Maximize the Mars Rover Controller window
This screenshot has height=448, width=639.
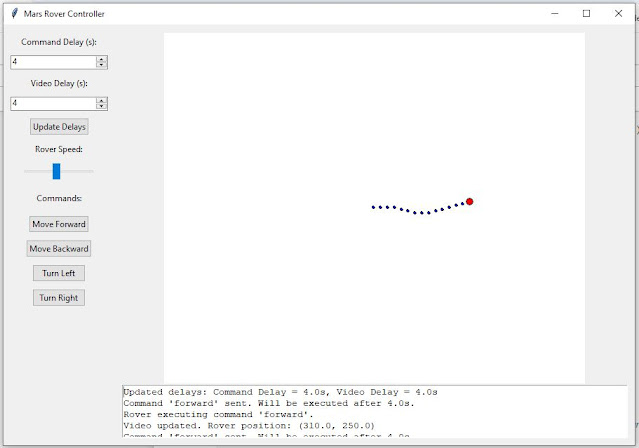click(x=586, y=14)
